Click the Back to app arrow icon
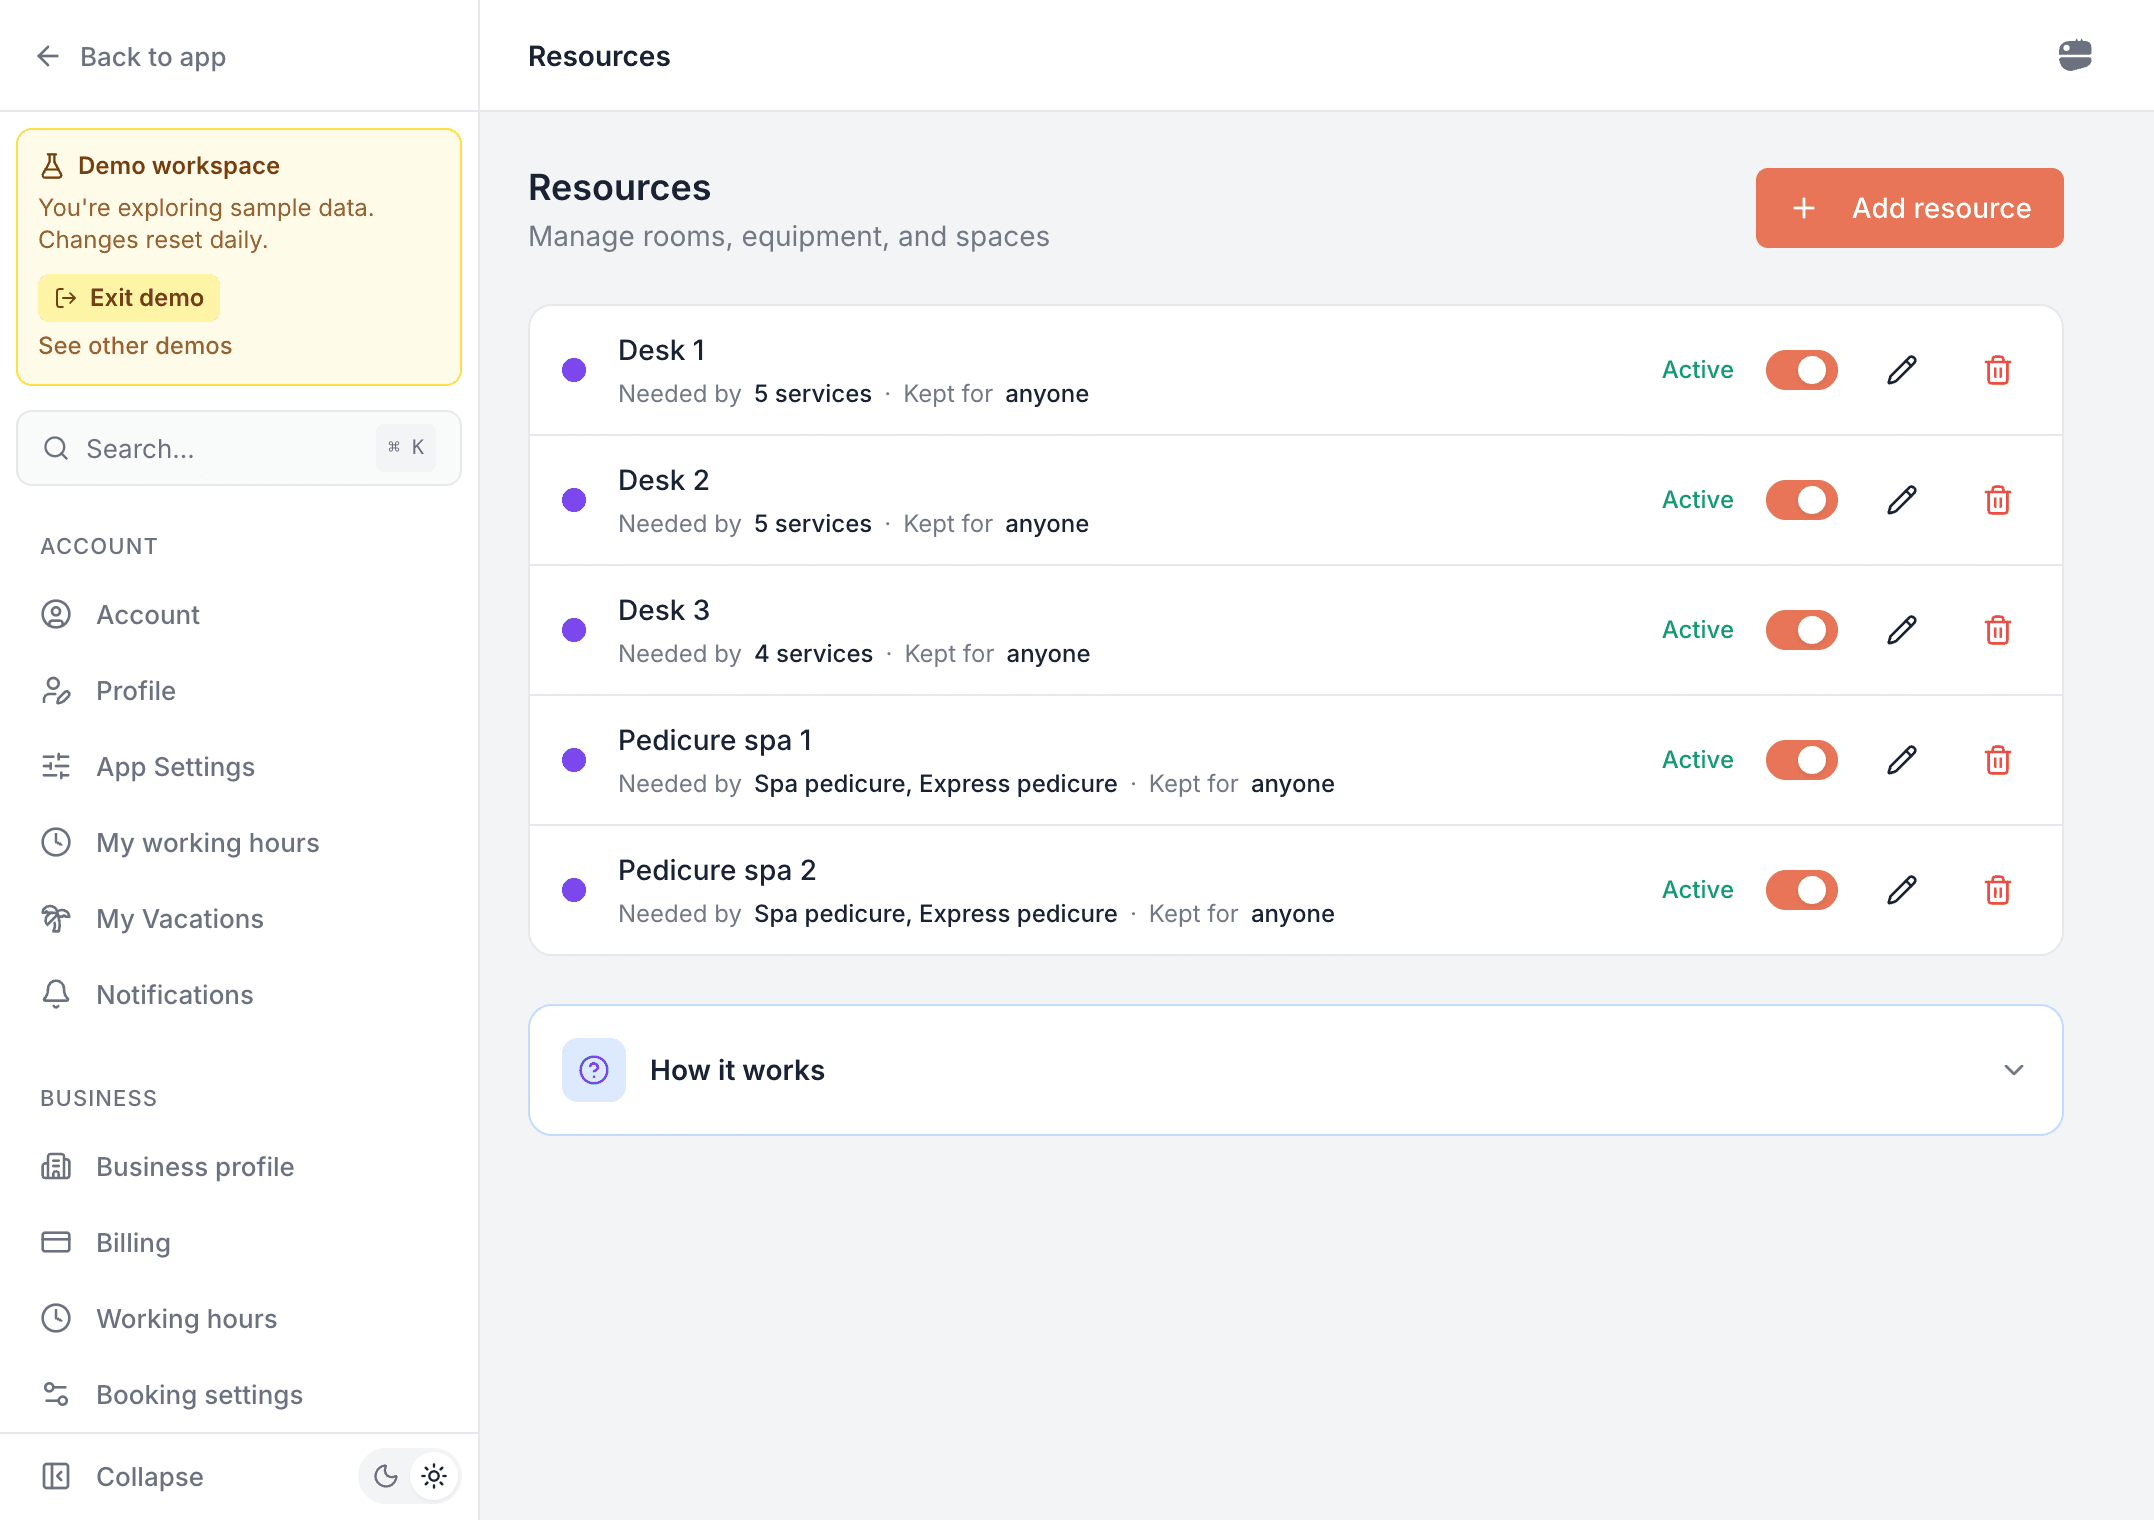Viewport: 2154px width, 1520px height. click(48, 56)
